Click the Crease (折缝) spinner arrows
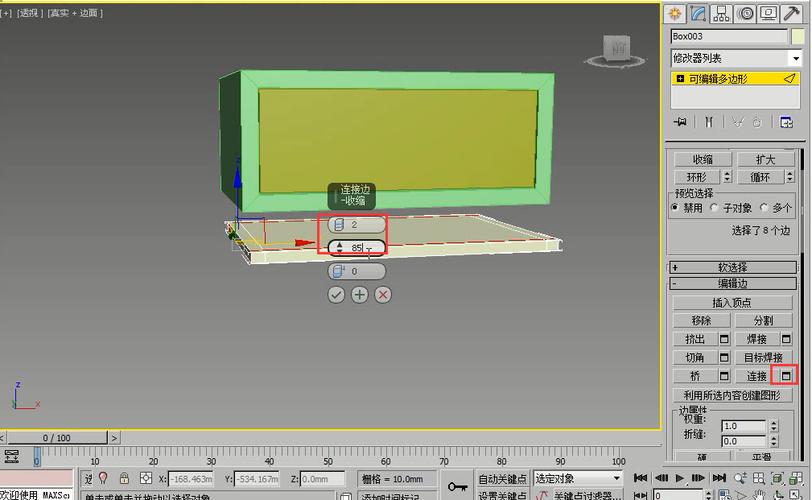Viewport: 812px width, 500px height. 774,442
